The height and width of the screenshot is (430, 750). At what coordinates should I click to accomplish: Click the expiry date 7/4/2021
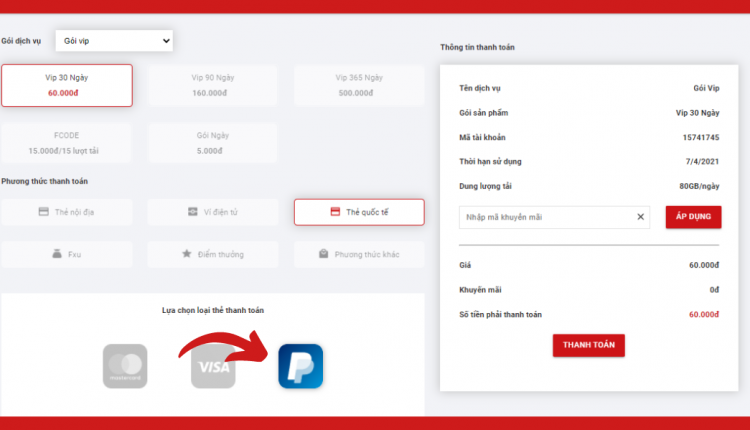click(x=702, y=162)
